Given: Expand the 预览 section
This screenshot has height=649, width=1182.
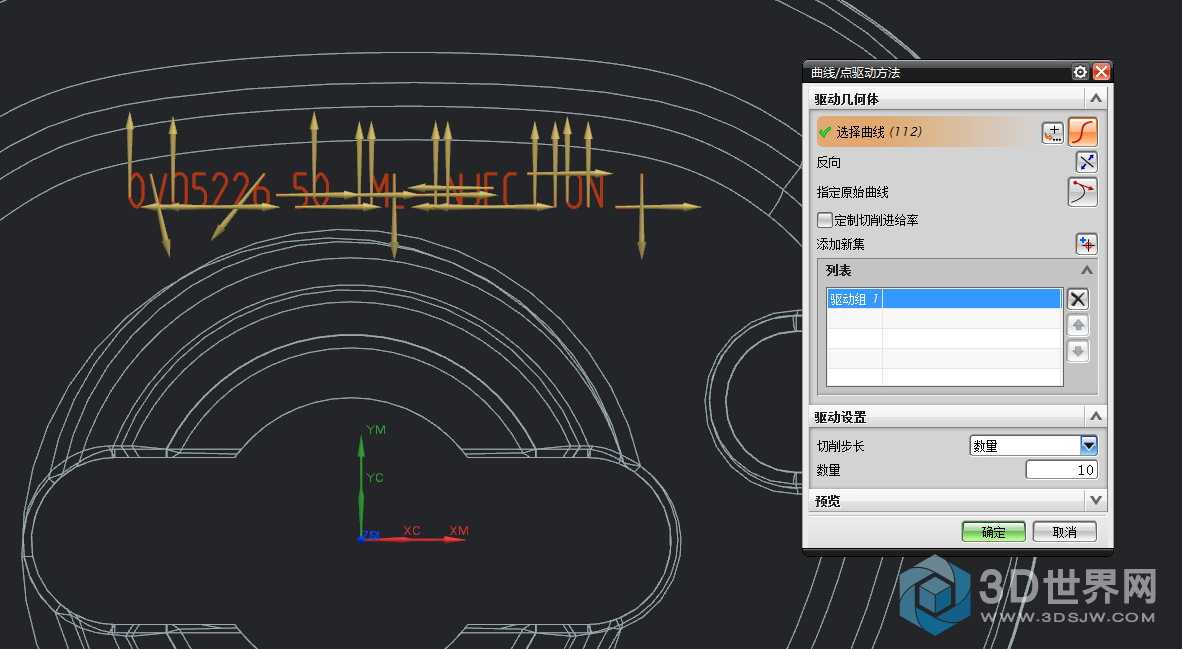Looking at the screenshot, I should click(1096, 500).
